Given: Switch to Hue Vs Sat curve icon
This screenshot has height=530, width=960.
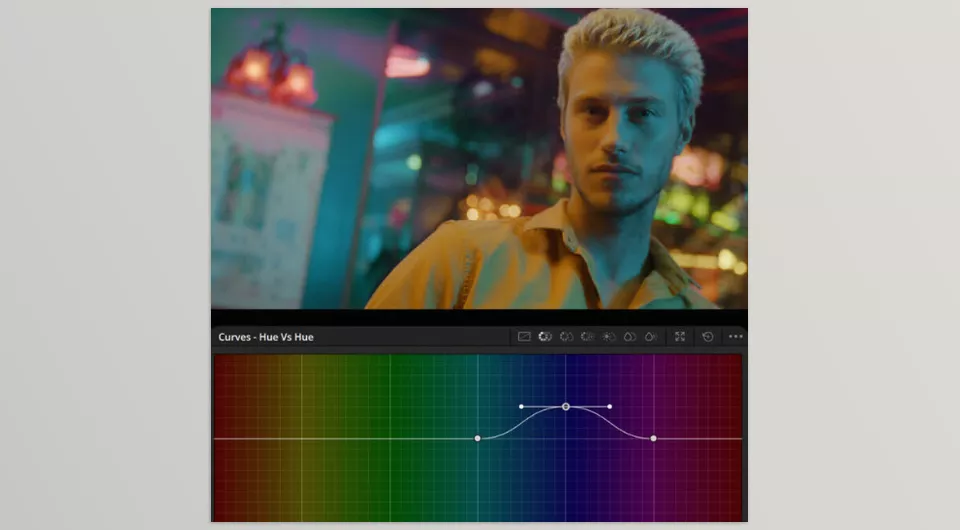Looking at the screenshot, I should coord(566,337).
